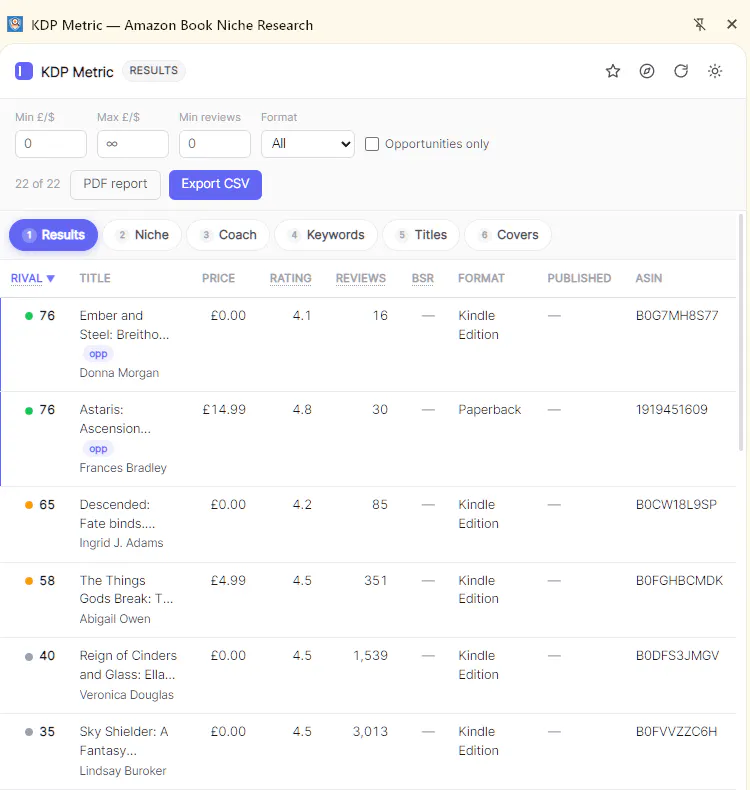The image size is (750, 790).
Task: Open the Coach tab
Action: (x=228, y=235)
